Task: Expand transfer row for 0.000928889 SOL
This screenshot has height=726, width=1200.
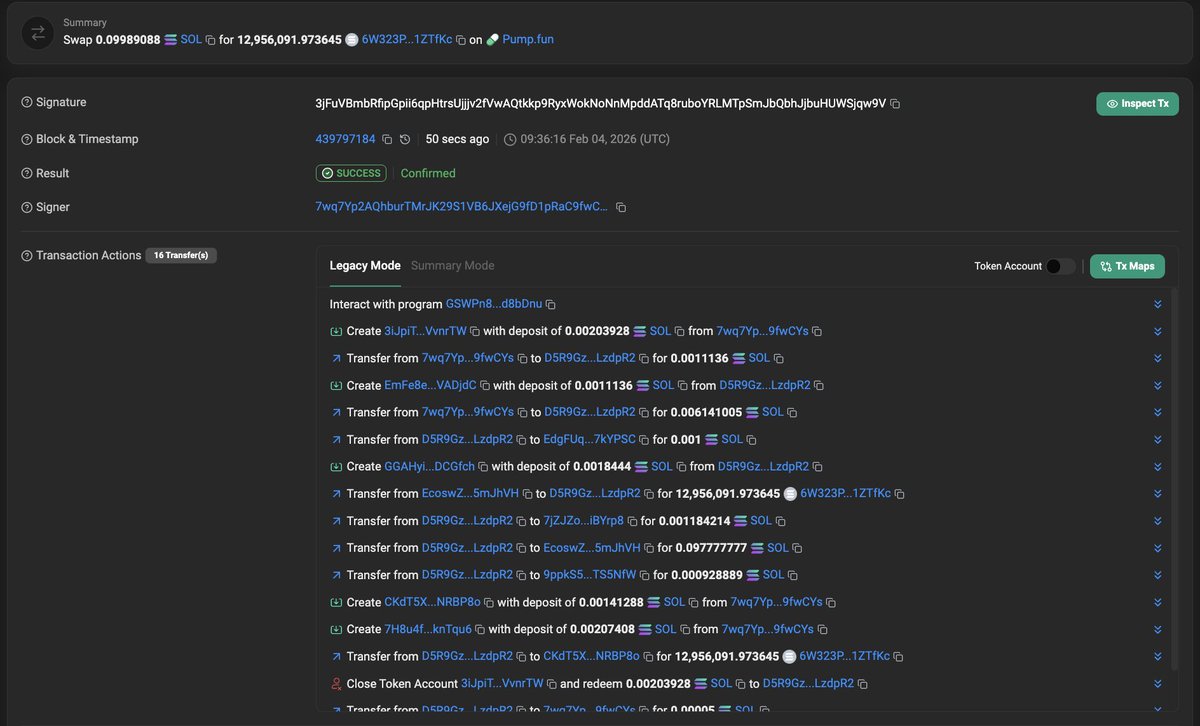Action: coord(1157,575)
